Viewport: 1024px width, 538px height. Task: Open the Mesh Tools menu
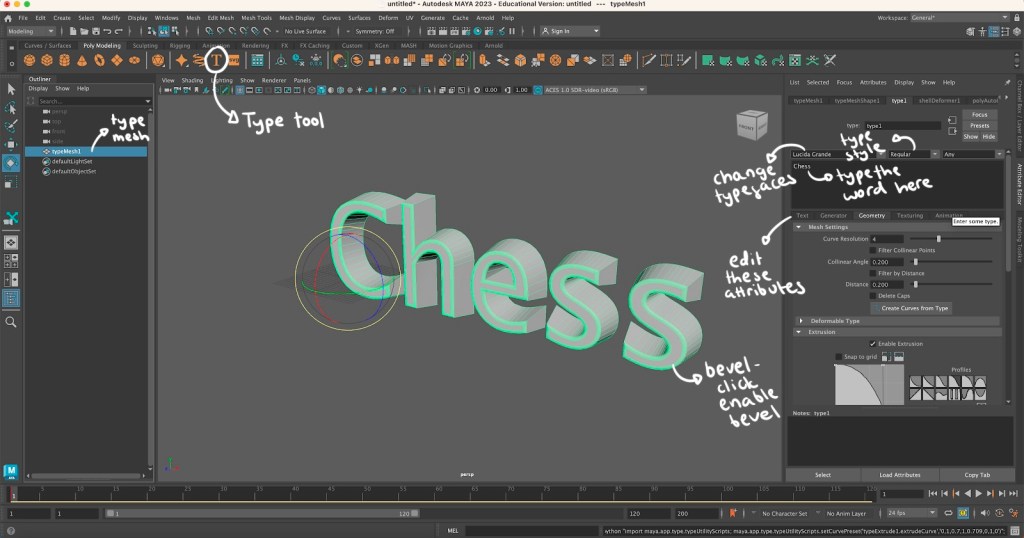tap(254, 18)
